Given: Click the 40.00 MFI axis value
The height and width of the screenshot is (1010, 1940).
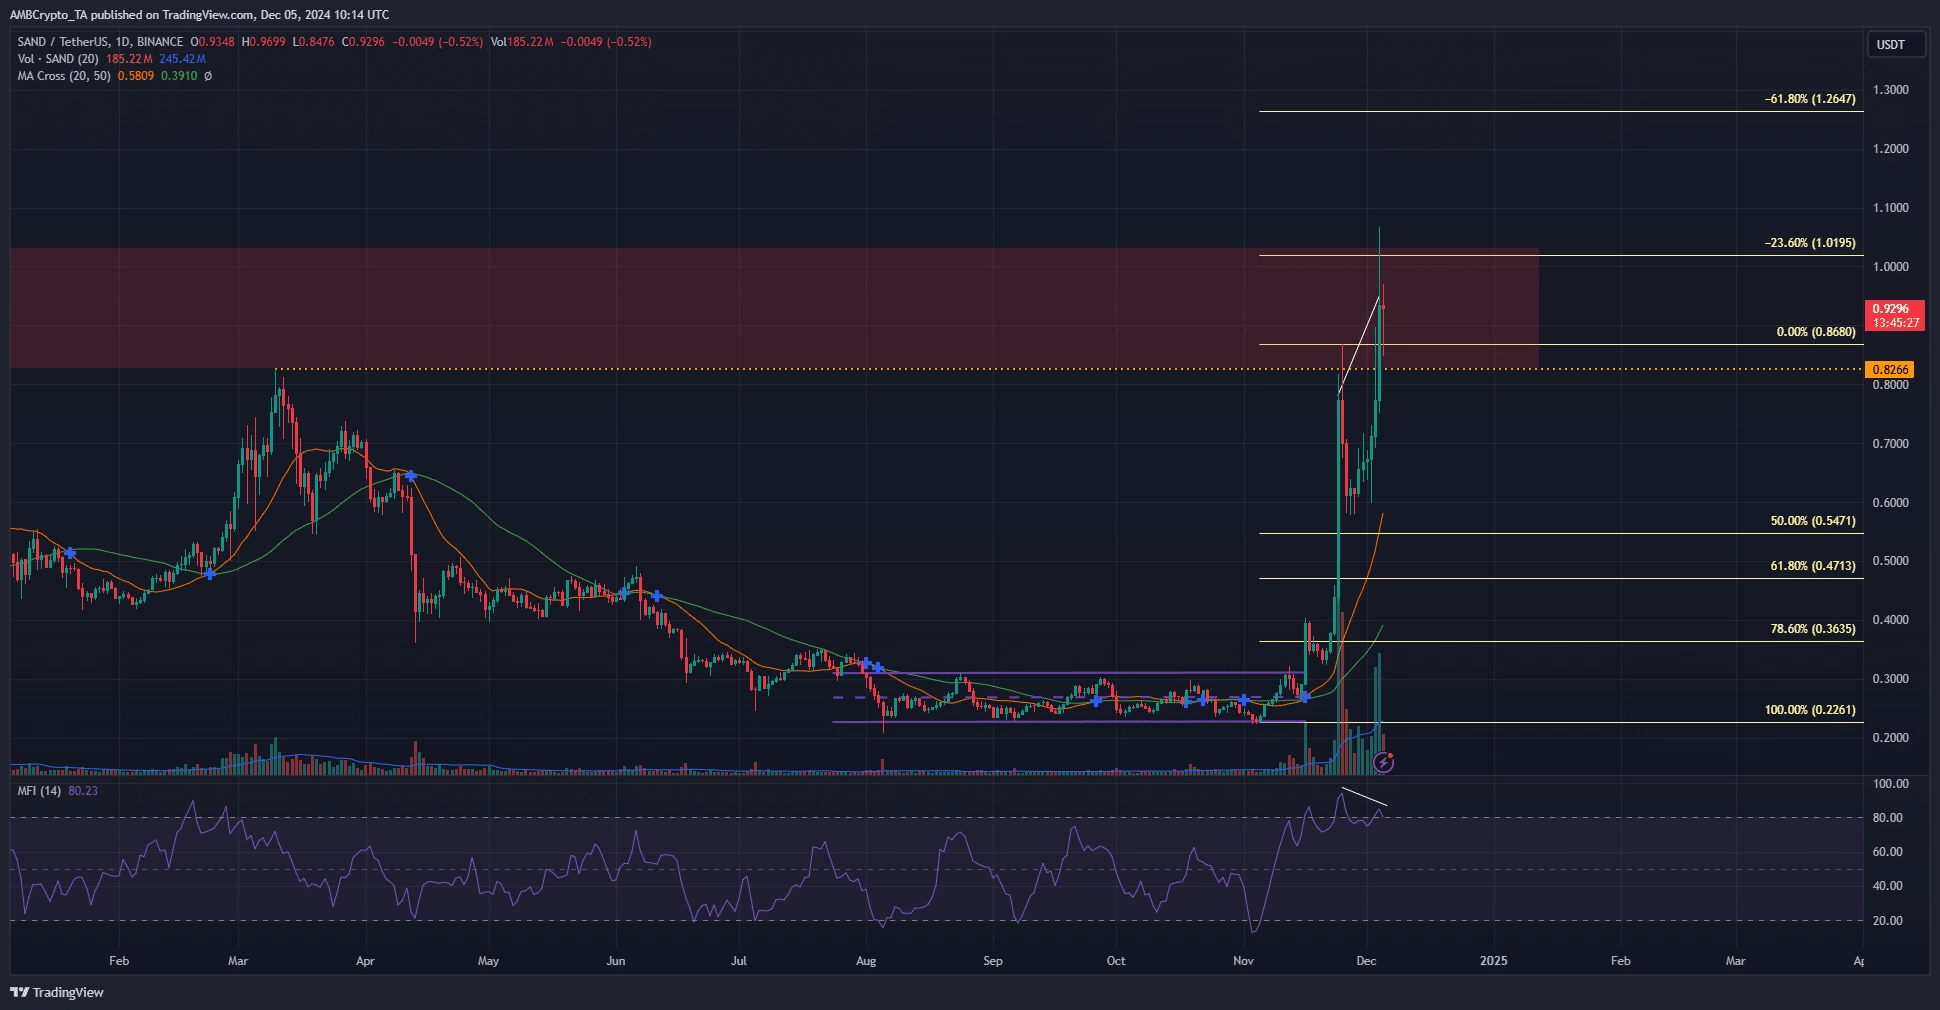Looking at the screenshot, I should [x=1888, y=886].
